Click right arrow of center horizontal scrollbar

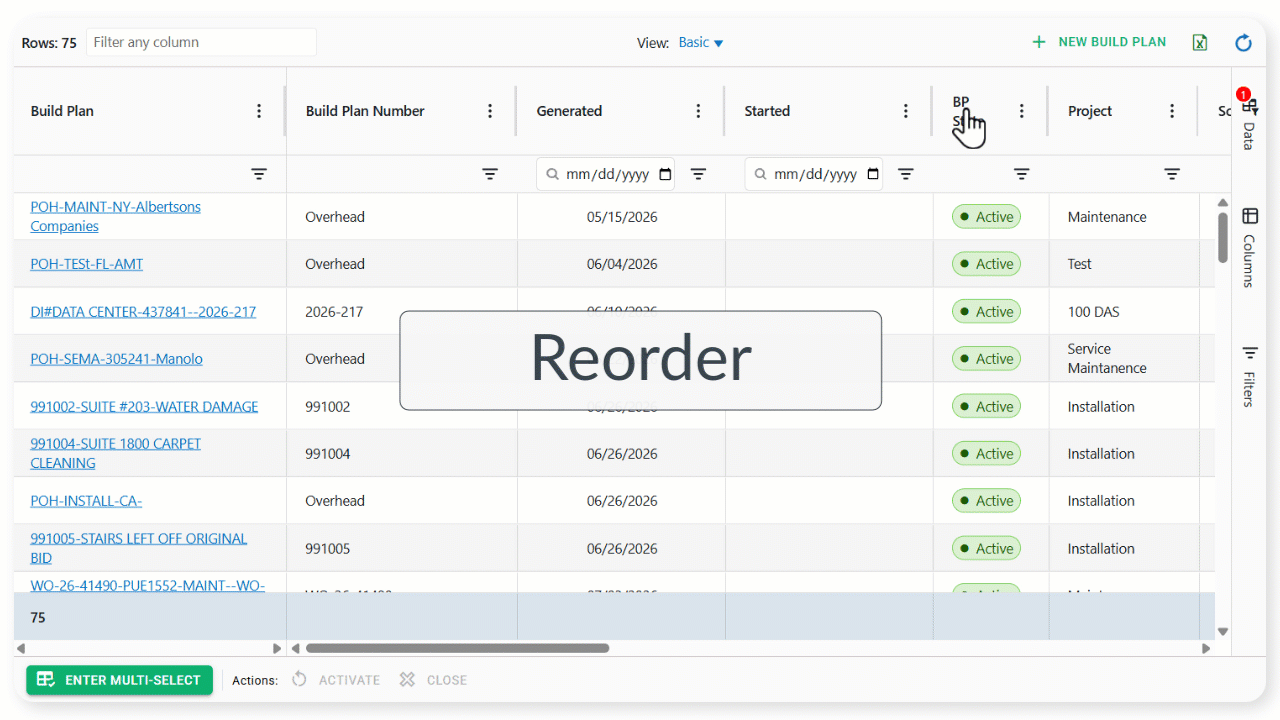point(1206,648)
